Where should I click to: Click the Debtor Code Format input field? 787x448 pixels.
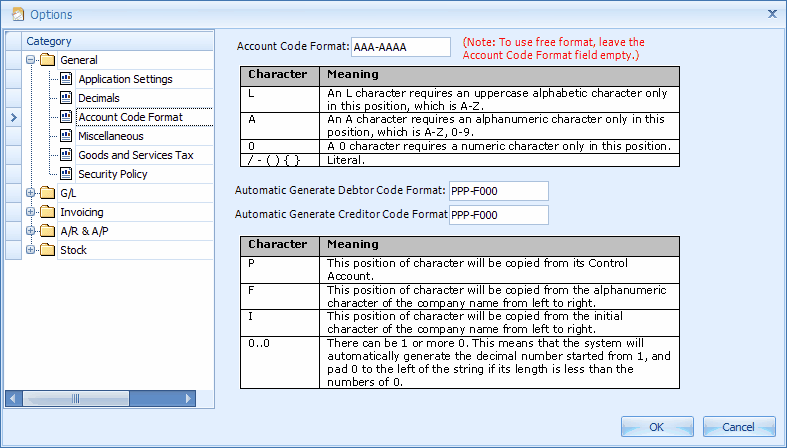point(498,191)
